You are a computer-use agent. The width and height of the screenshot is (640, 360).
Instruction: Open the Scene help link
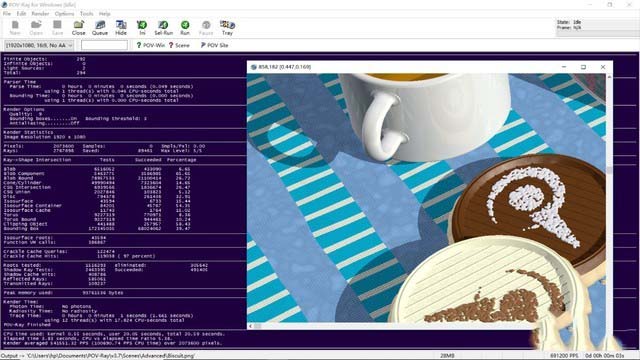tap(179, 45)
